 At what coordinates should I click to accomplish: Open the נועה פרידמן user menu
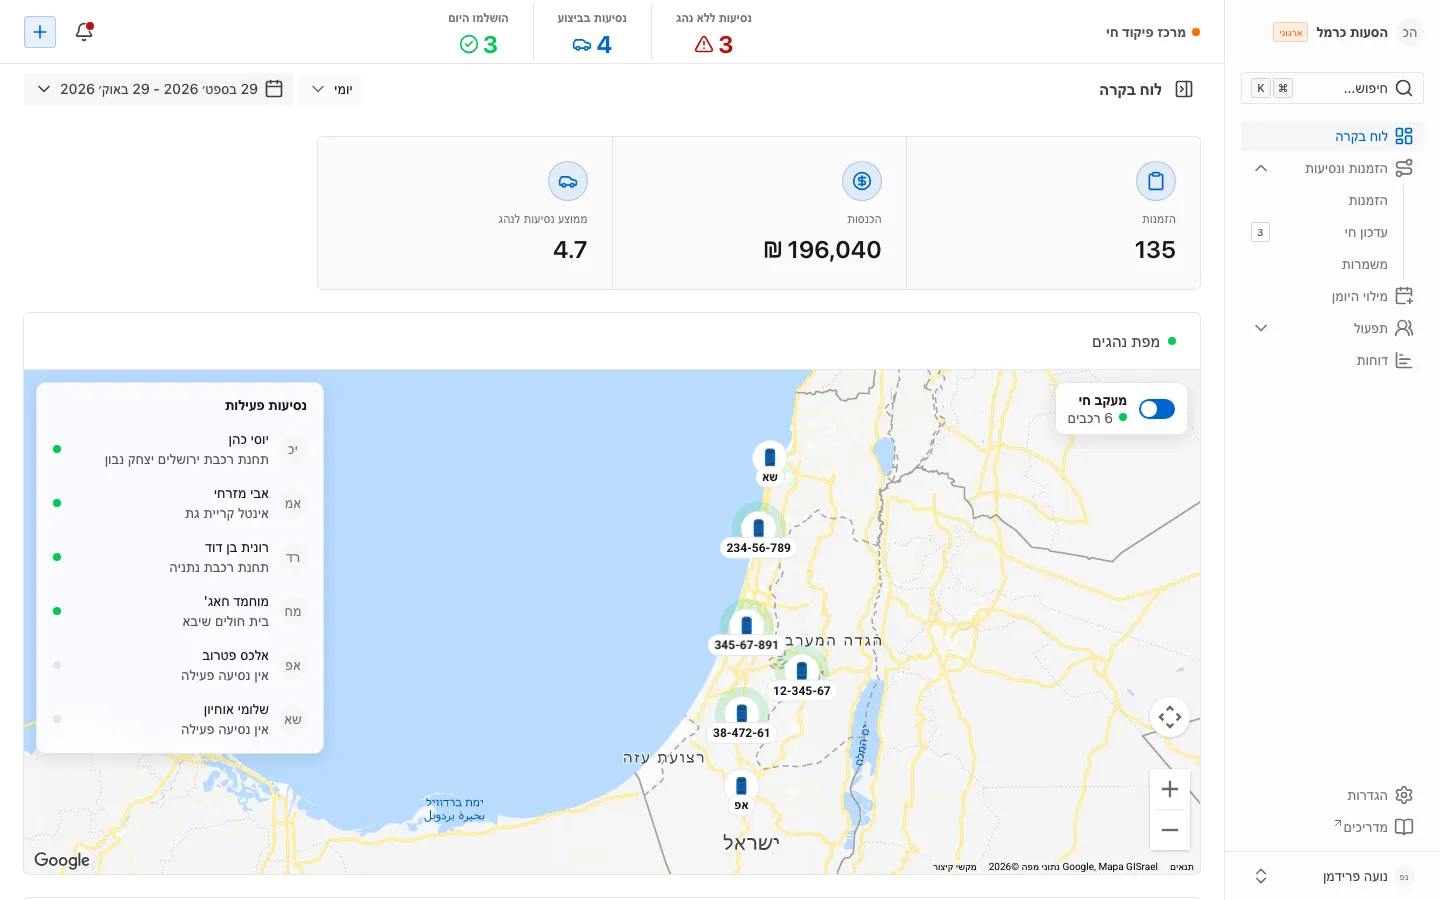coord(1332,876)
